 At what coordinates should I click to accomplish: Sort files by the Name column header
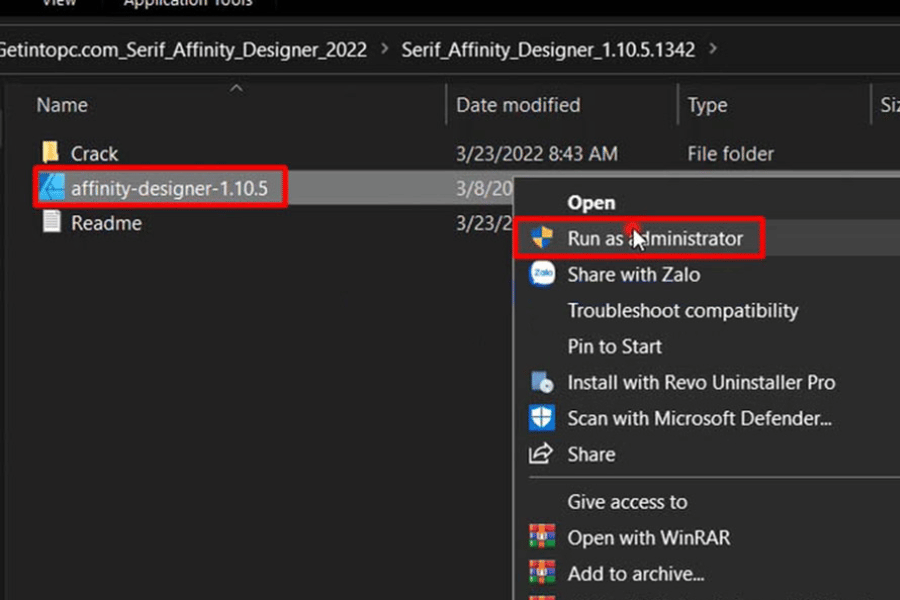click(x=62, y=105)
